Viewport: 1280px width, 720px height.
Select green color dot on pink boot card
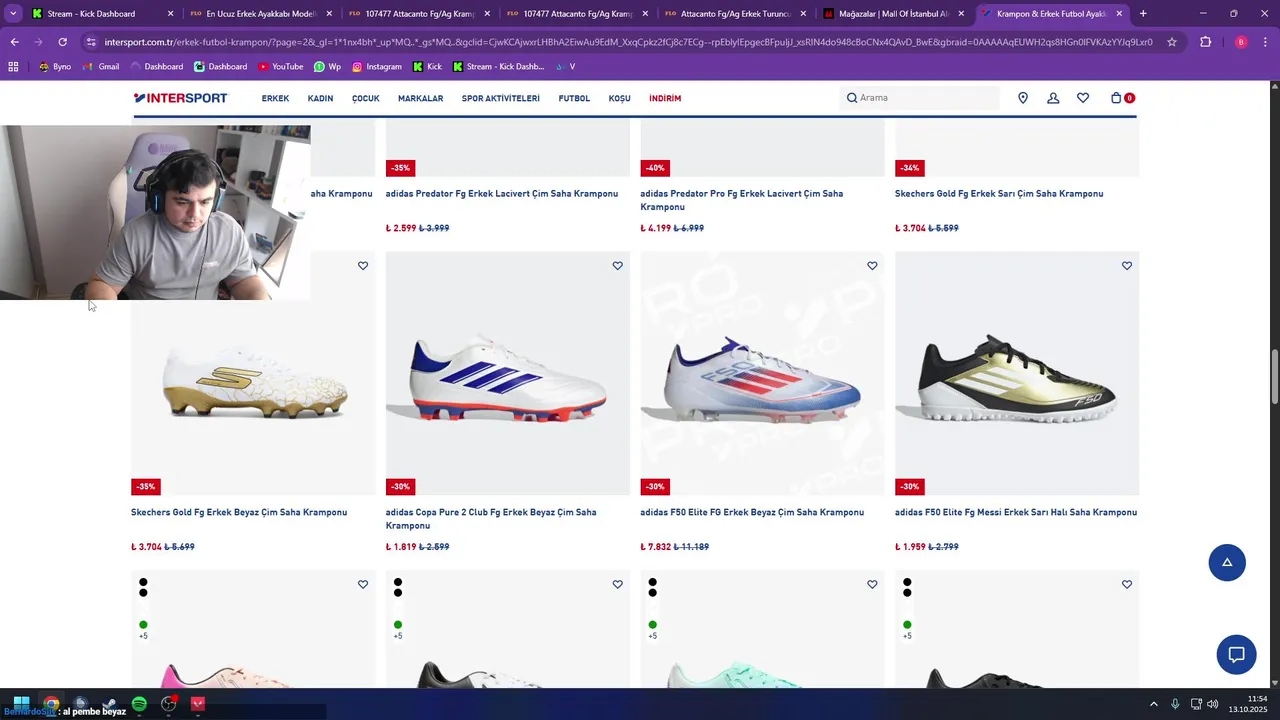[x=143, y=625]
